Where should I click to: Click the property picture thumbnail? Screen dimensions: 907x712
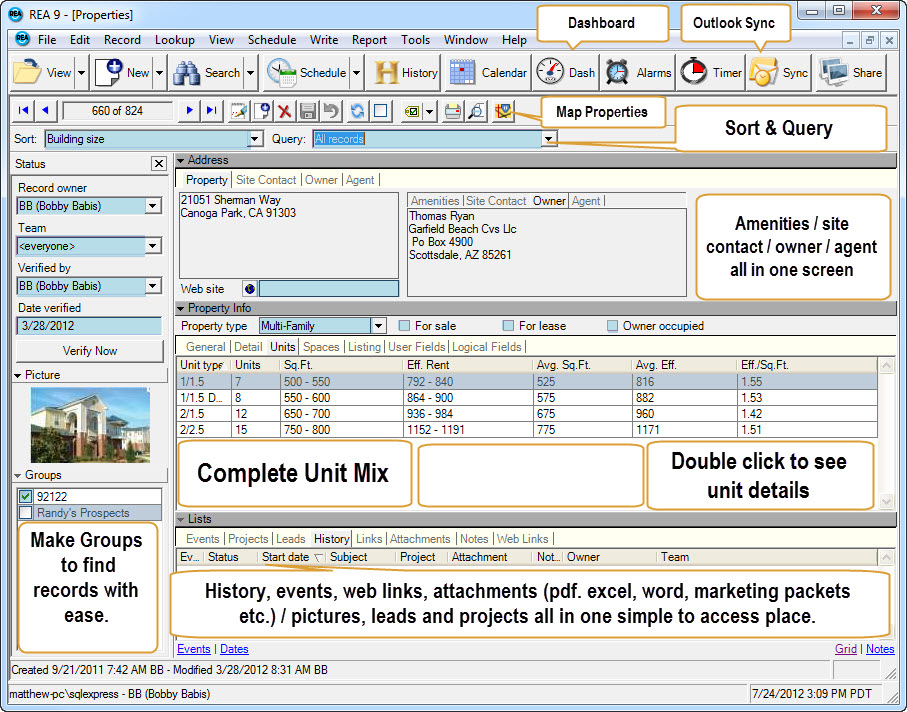[90, 425]
